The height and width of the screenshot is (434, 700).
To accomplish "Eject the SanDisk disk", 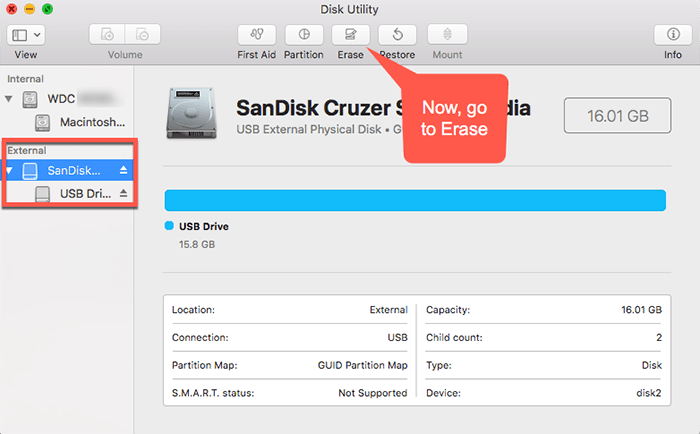I will tap(124, 170).
